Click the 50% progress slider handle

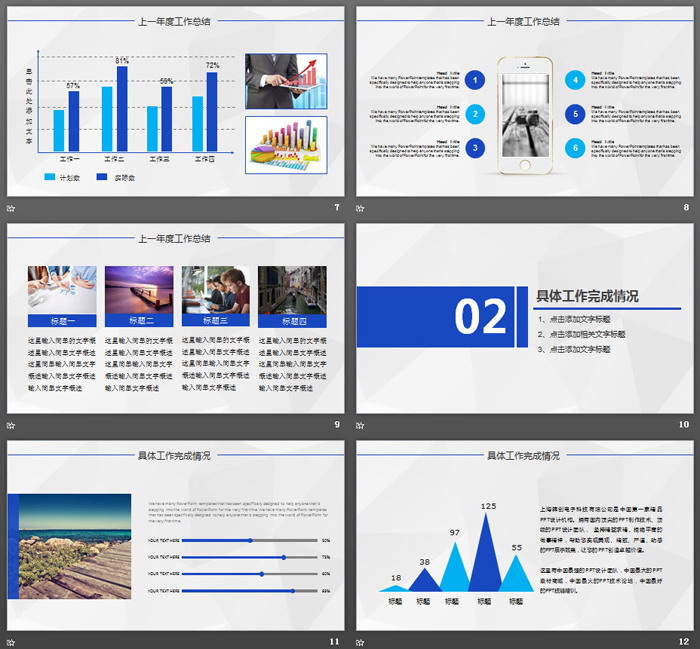click(250, 541)
